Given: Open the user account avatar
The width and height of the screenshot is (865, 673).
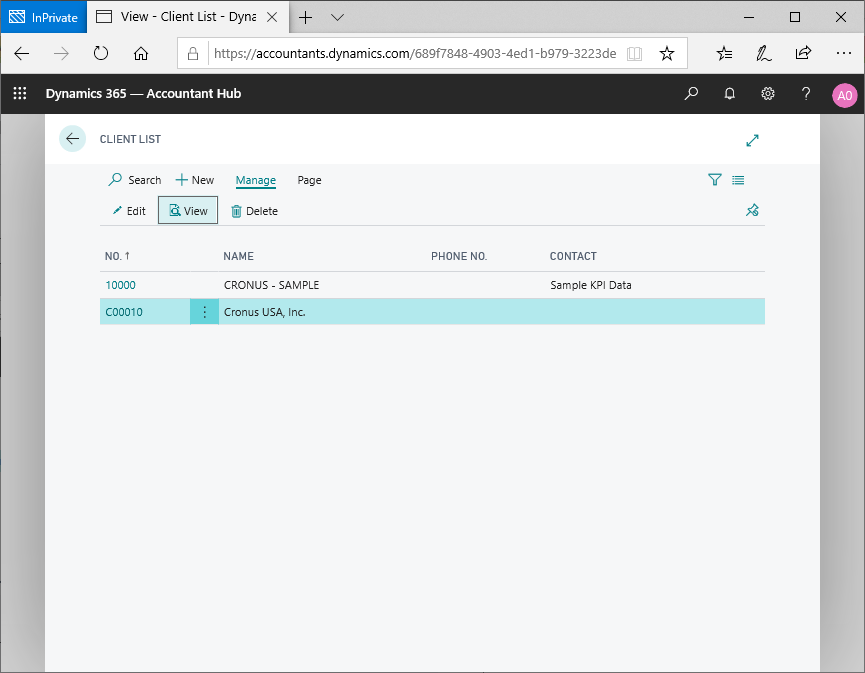Looking at the screenshot, I should (x=844, y=95).
